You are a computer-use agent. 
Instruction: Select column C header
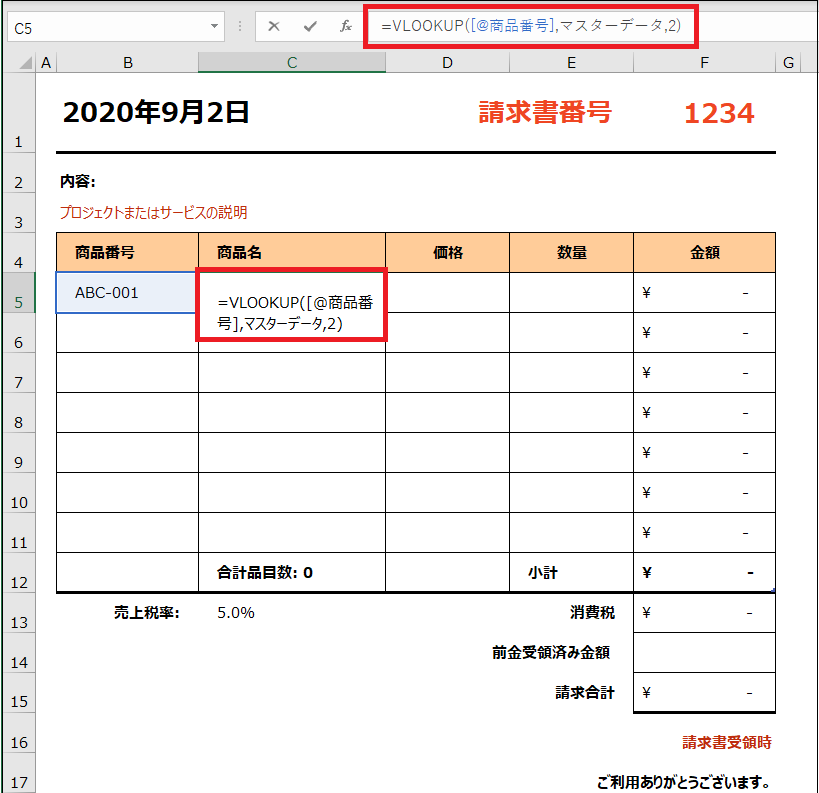291,63
